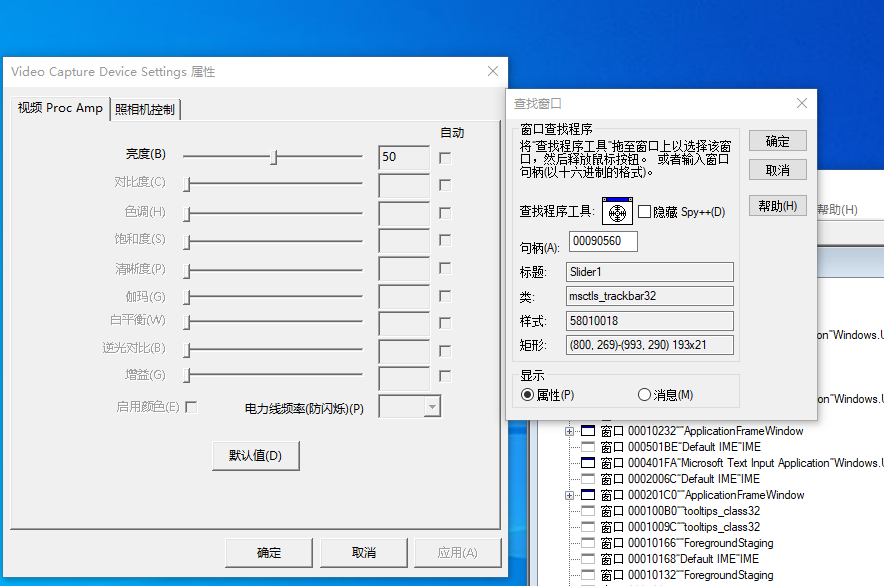884x586 pixels.
Task: Click the 类 field showing msctls_trackbar32
Action: (649, 296)
